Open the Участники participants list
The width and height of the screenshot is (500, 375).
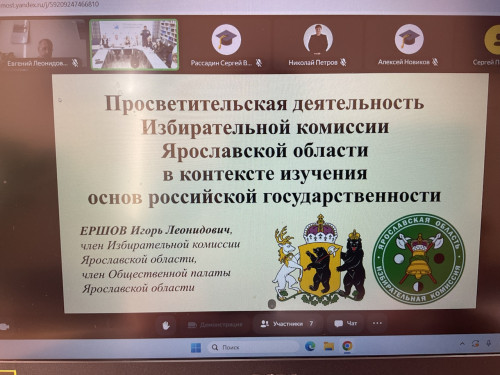287,323
